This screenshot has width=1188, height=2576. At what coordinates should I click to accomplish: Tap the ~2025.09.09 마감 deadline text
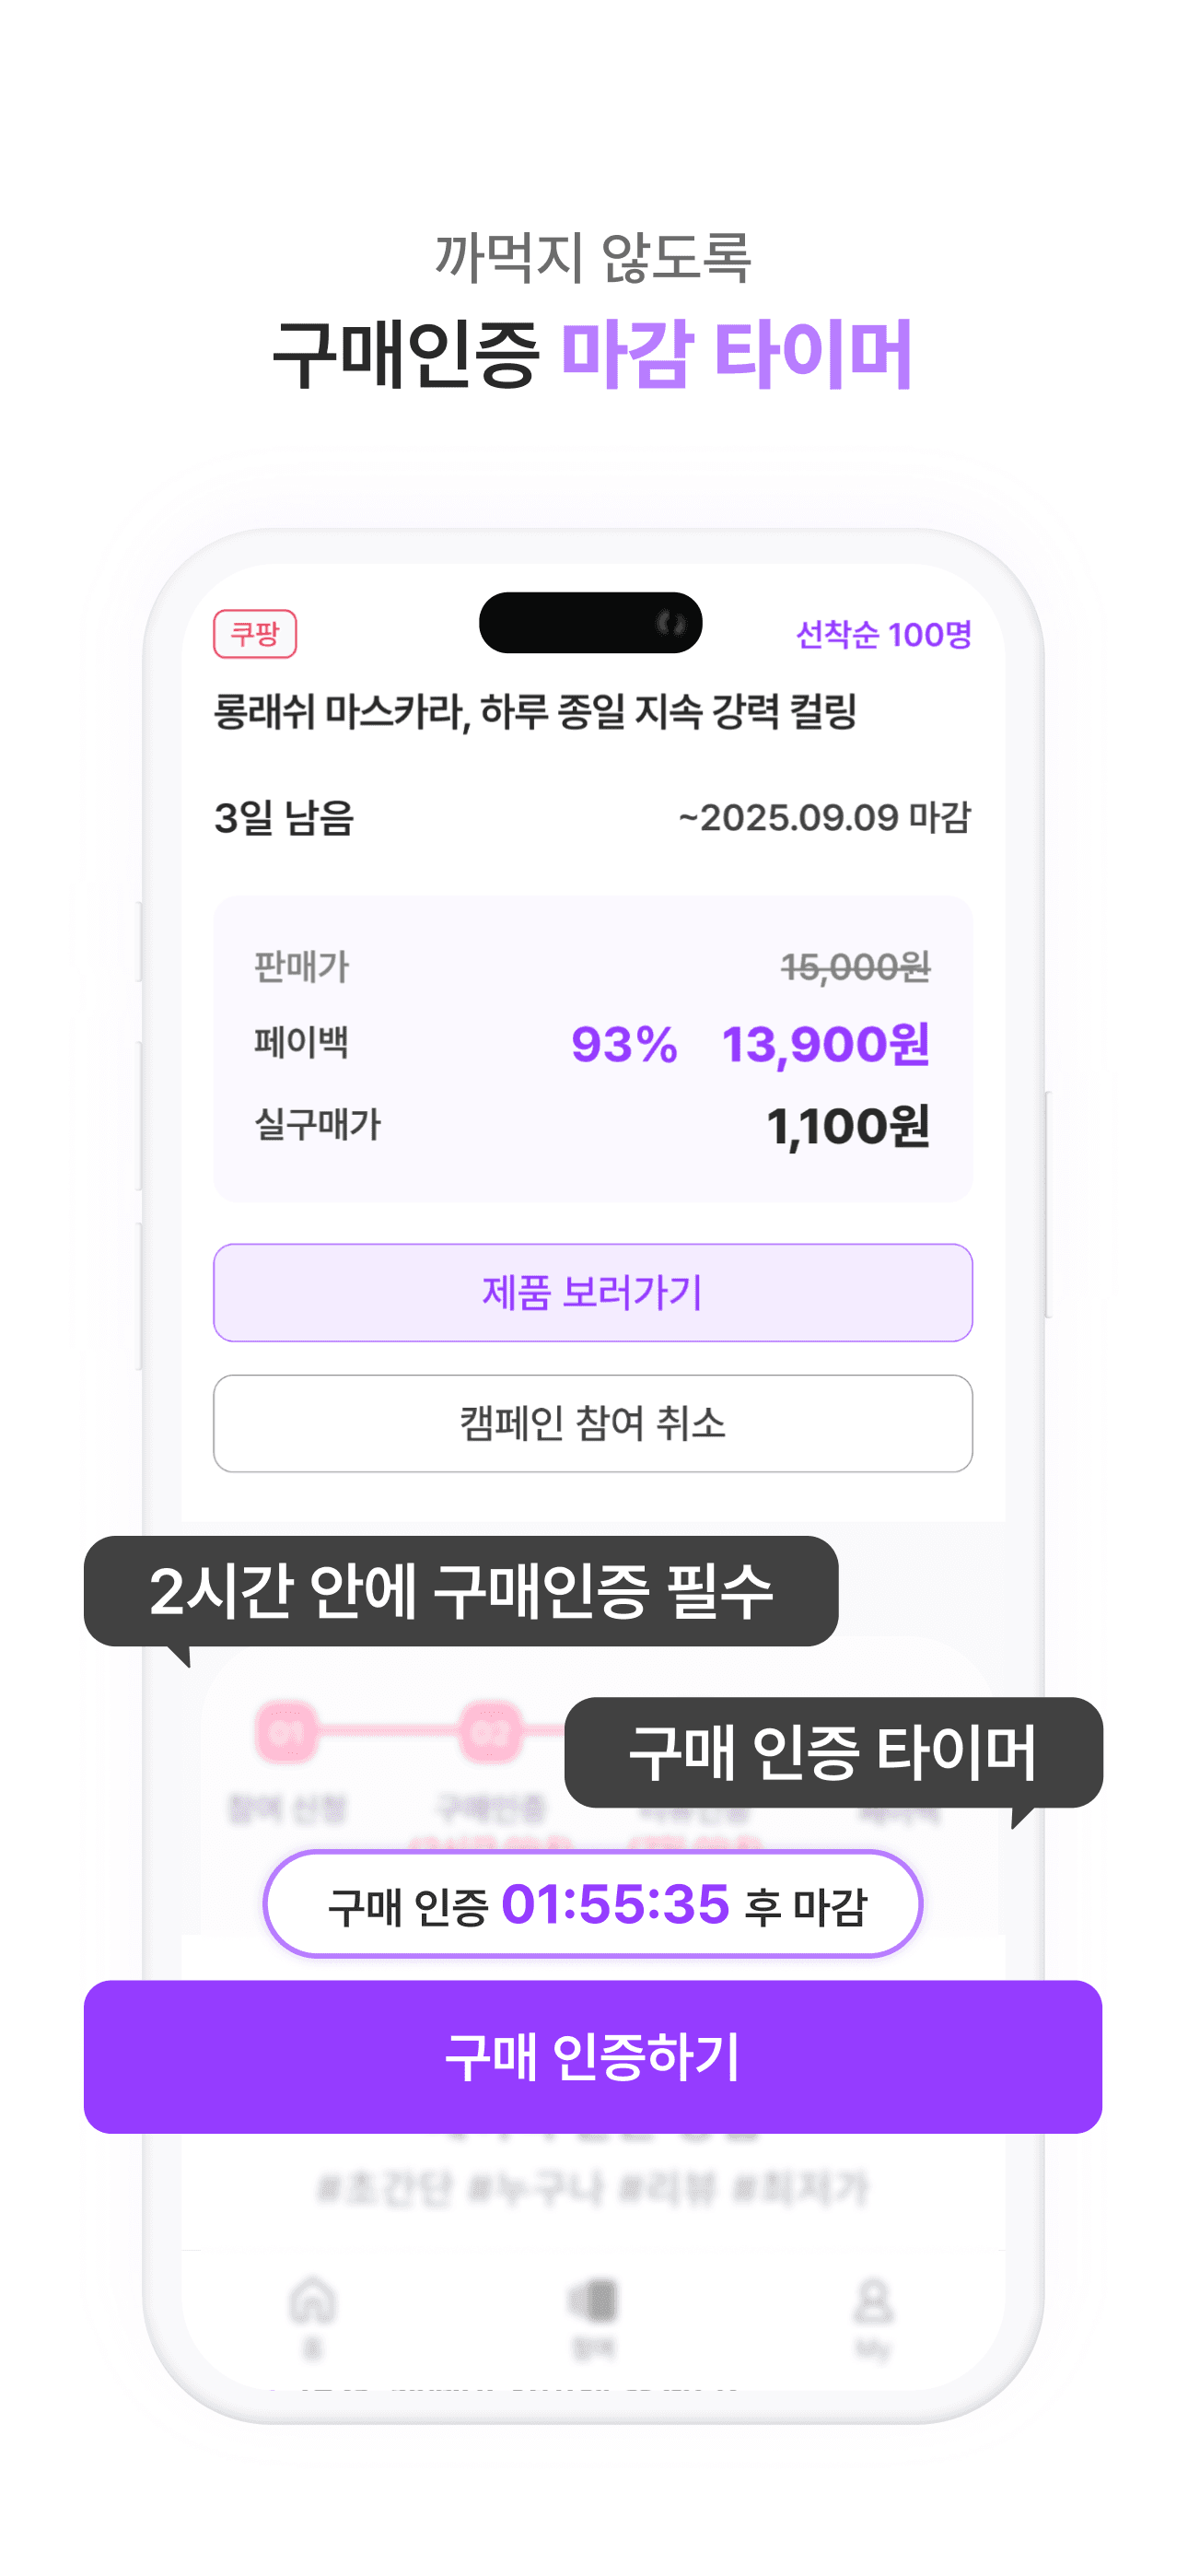click(x=824, y=818)
